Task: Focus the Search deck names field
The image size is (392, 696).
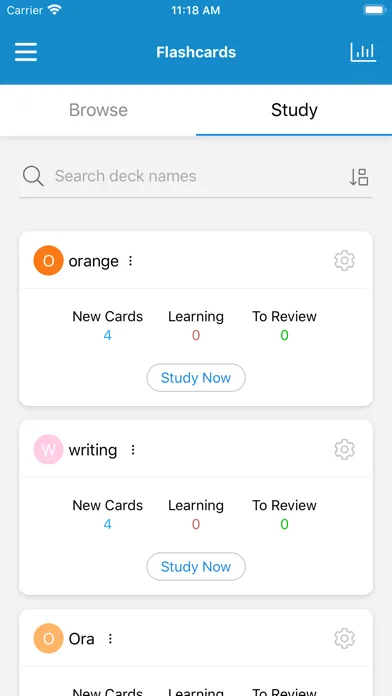Action: pos(196,176)
